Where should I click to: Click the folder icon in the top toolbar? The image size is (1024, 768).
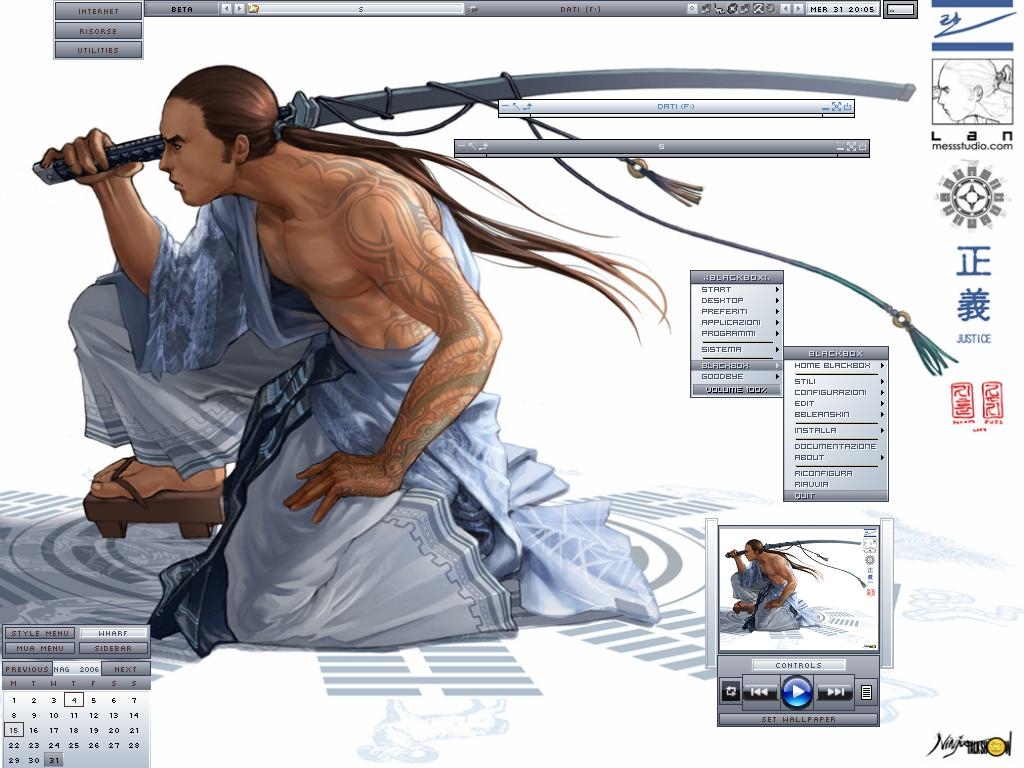[x=253, y=9]
